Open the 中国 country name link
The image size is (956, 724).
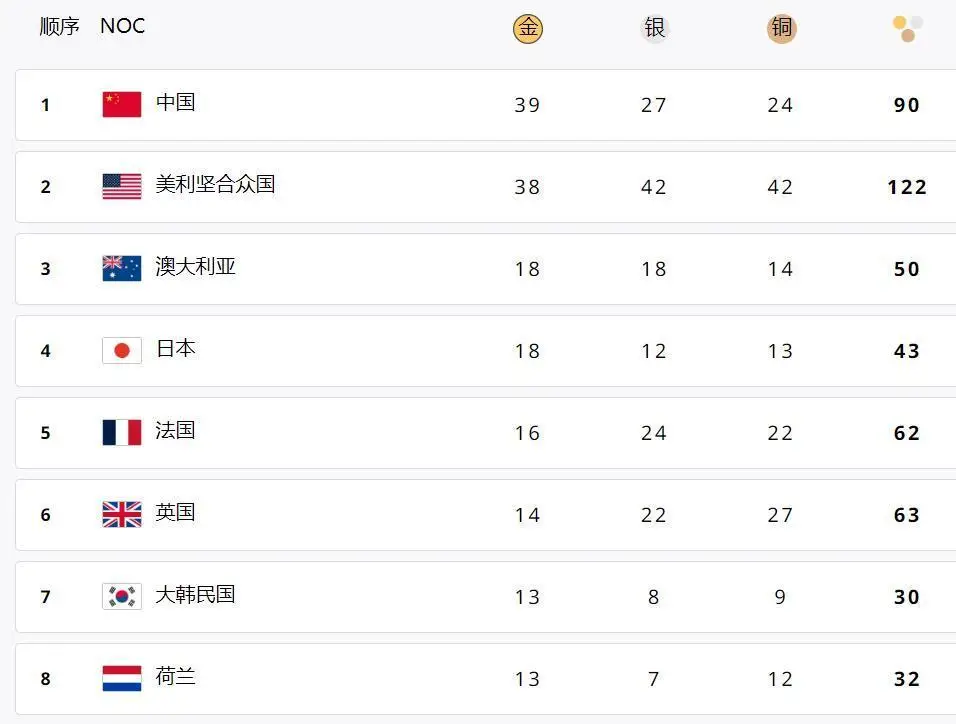tap(176, 102)
